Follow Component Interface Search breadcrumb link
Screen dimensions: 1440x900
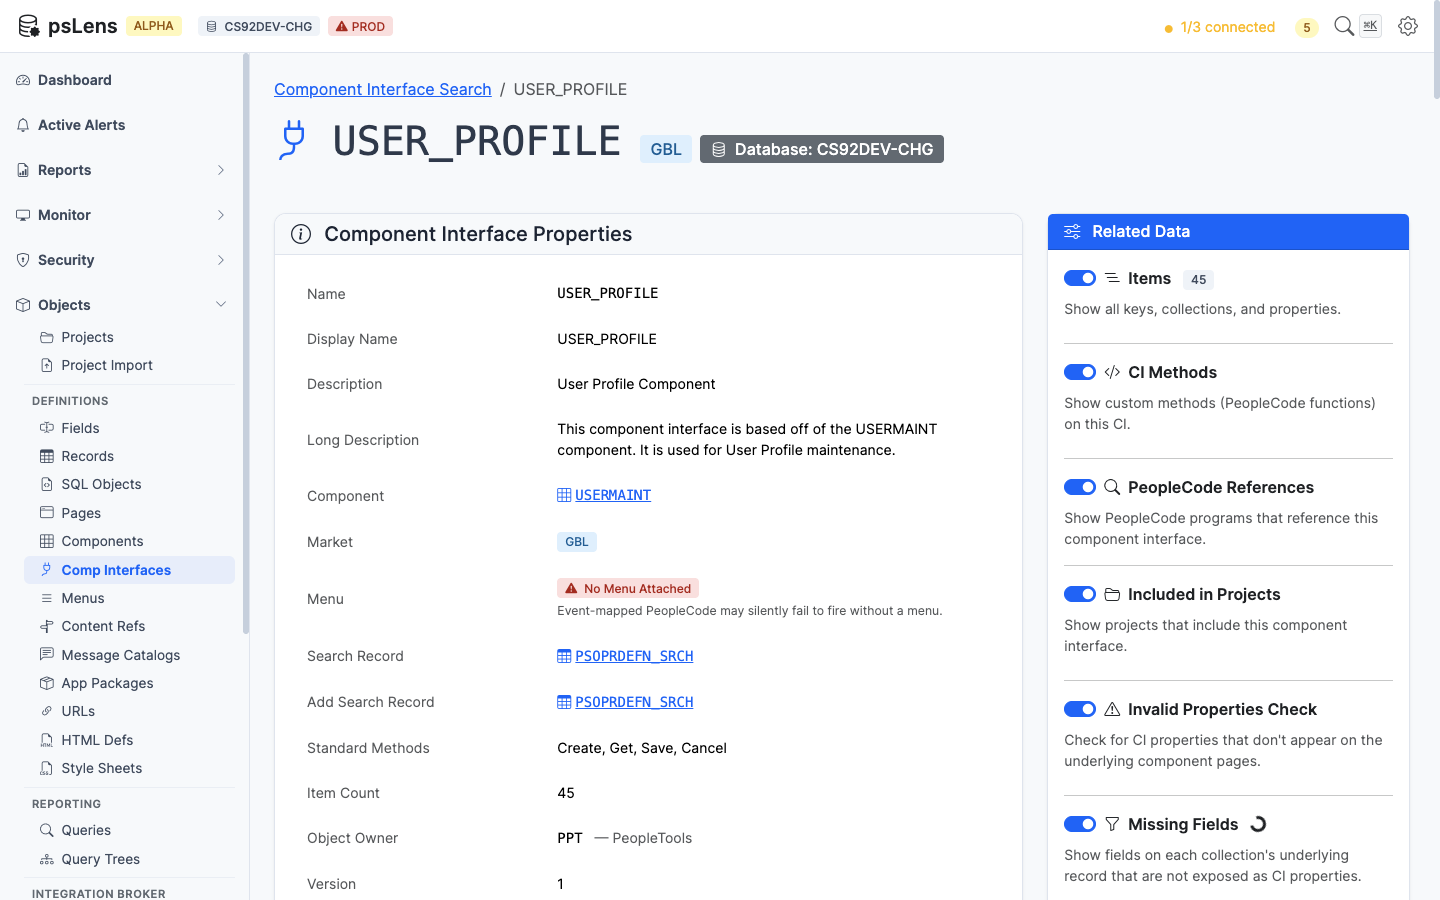pos(383,89)
